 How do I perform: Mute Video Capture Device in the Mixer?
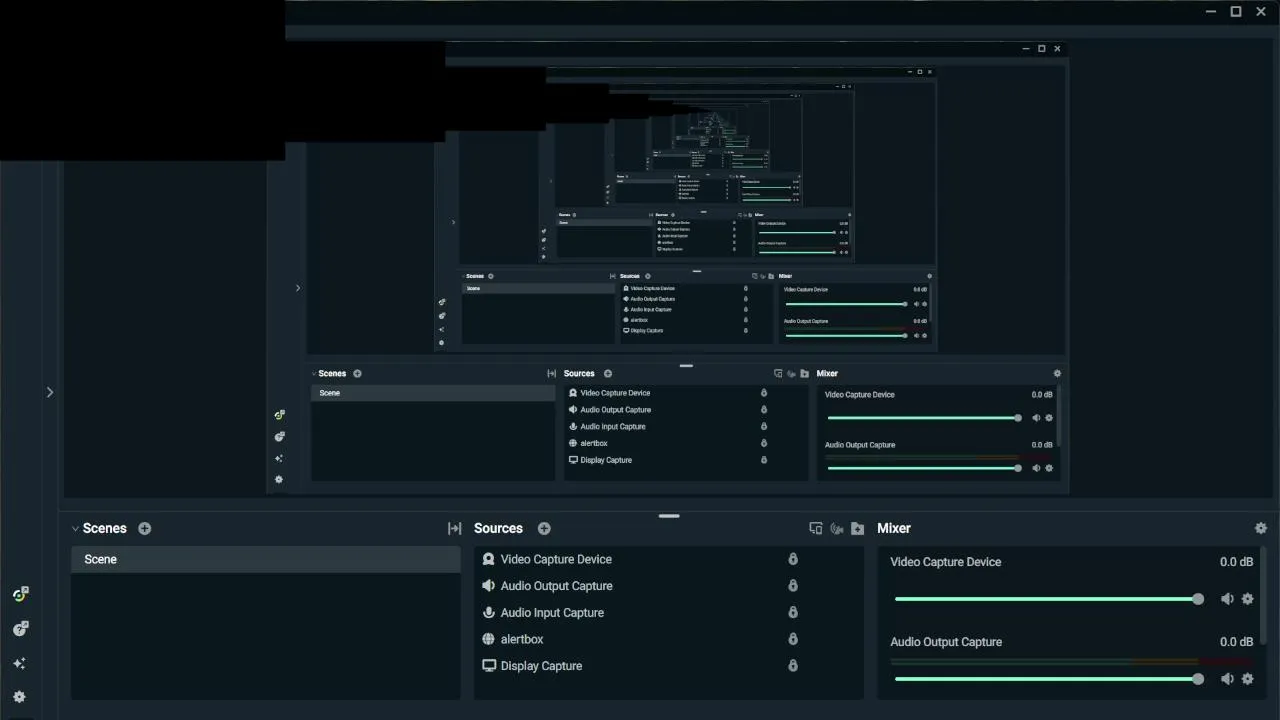pyautogui.click(x=1227, y=599)
